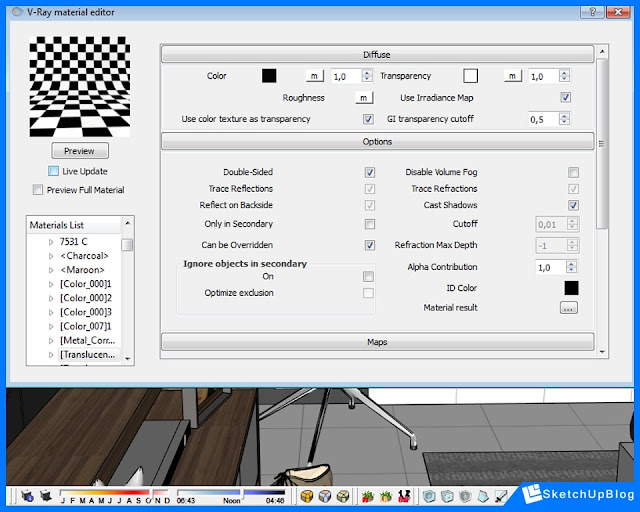This screenshot has height=512, width=640.
Task: Toggle the Cast Shadows checkbox
Action: 573,205
